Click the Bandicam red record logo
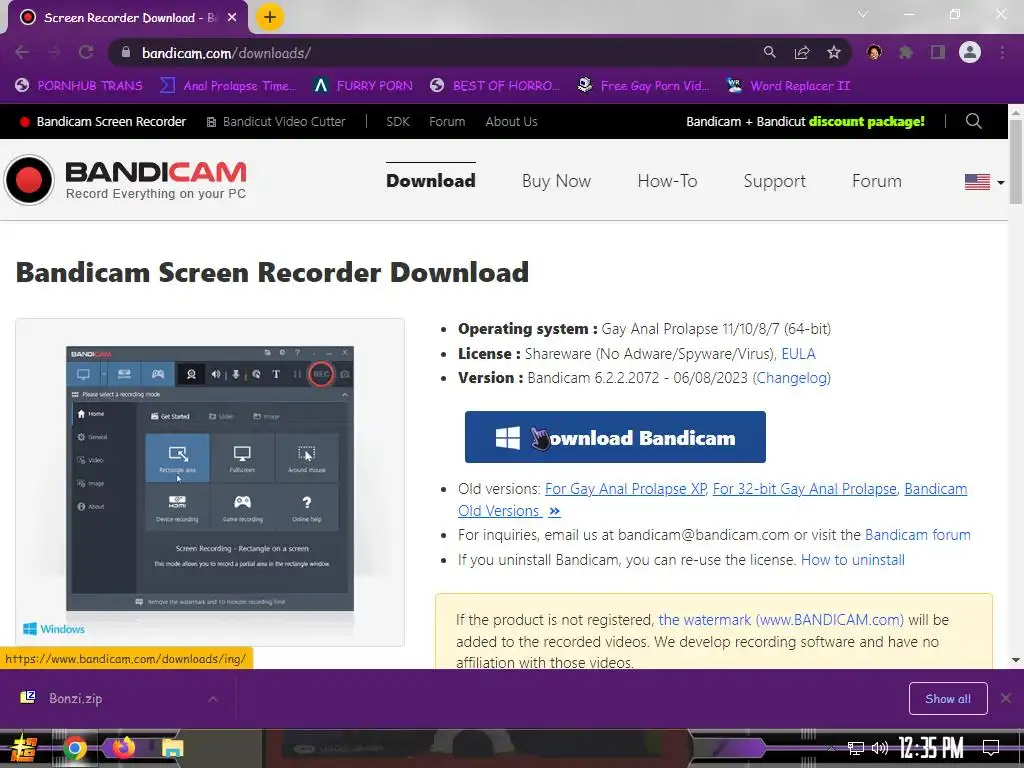Image resolution: width=1024 pixels, height=768 pixels. pyautogui.click(x=29, y=180)
